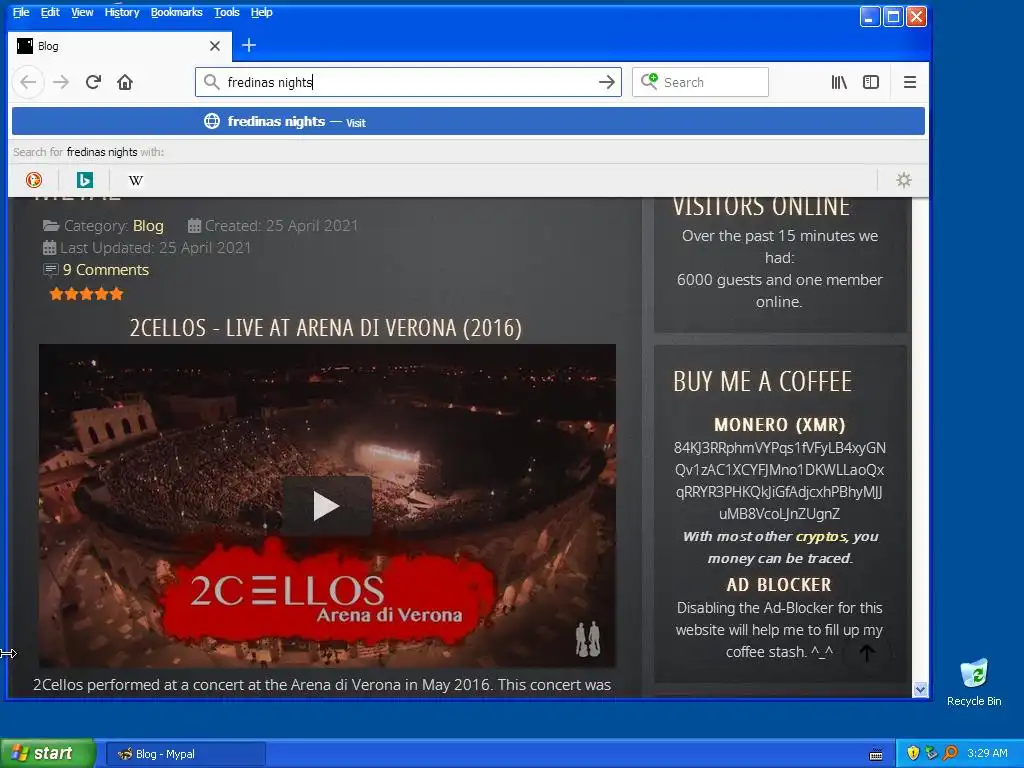Click the Blog - Mypal taskbar button
The height and width of the screenshot is (768, 1024).
pyautogui.click(x=185, y=754)
